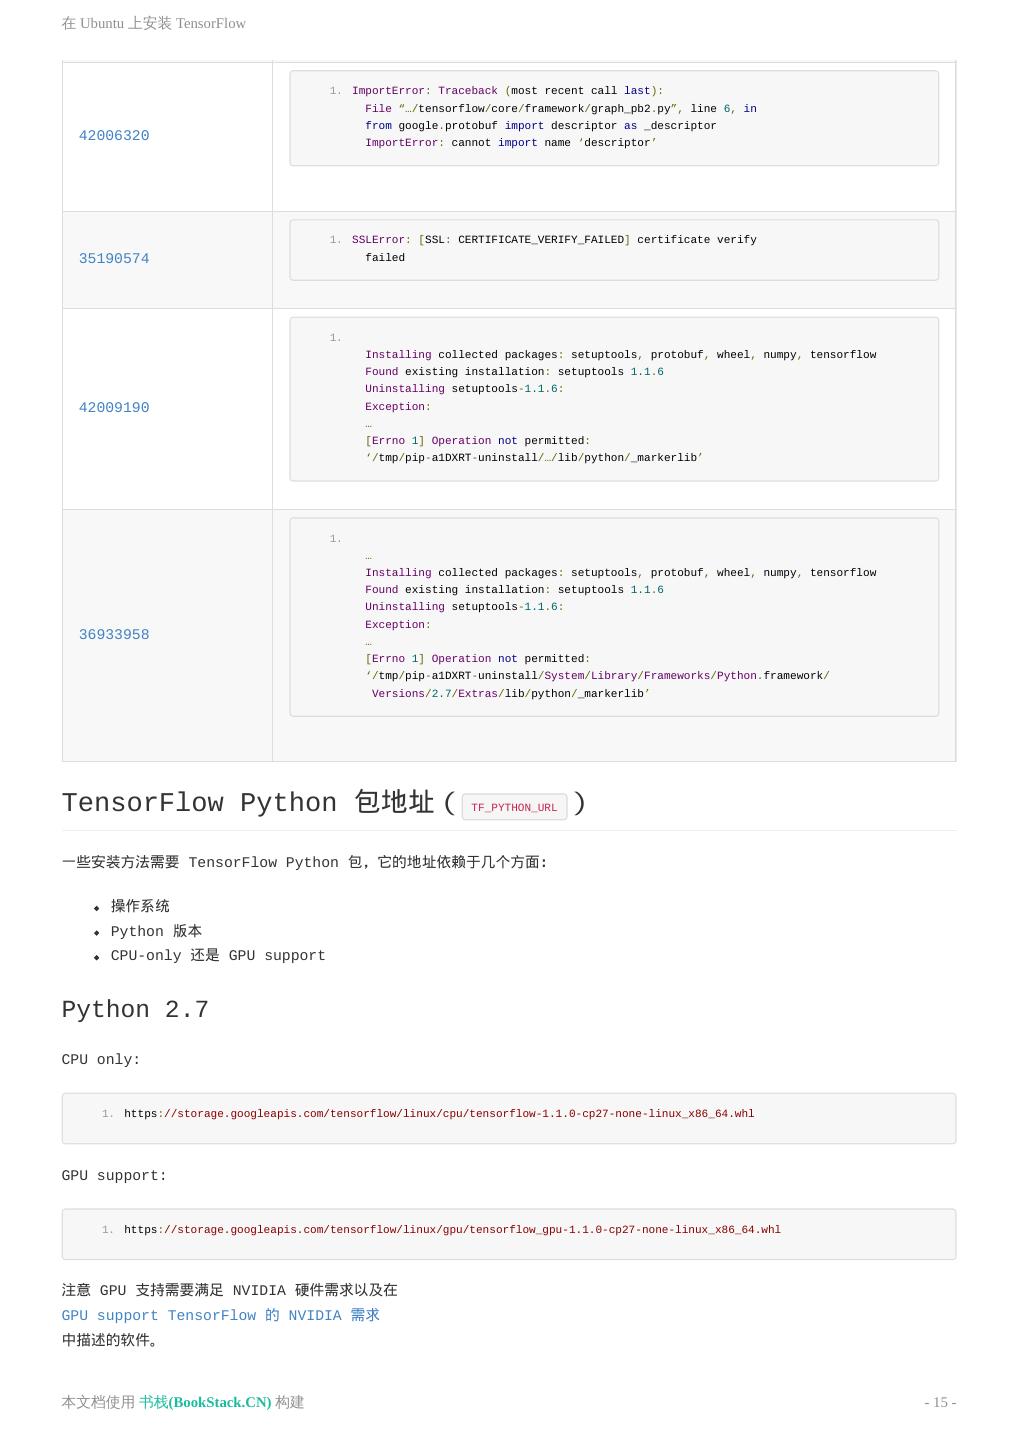Follow the GPU support TensorFlow NVIDIA 需求 link

pyautogui.click(x=220, y=1316)
